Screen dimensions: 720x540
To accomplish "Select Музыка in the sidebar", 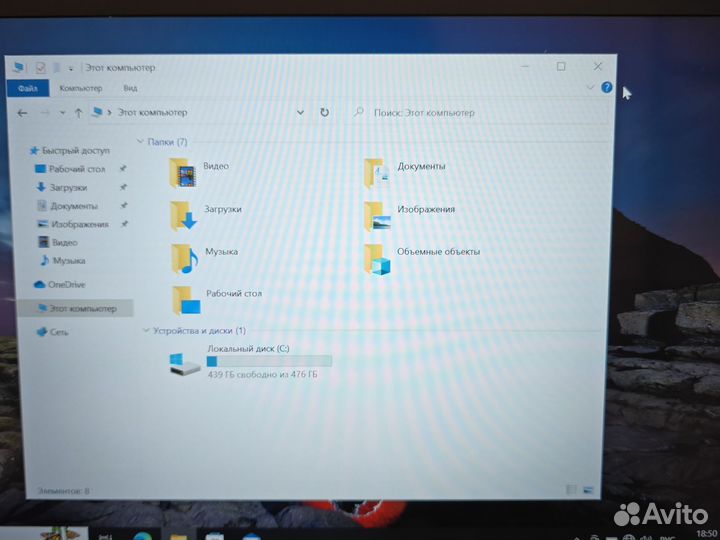I will [x=62, y=261].
